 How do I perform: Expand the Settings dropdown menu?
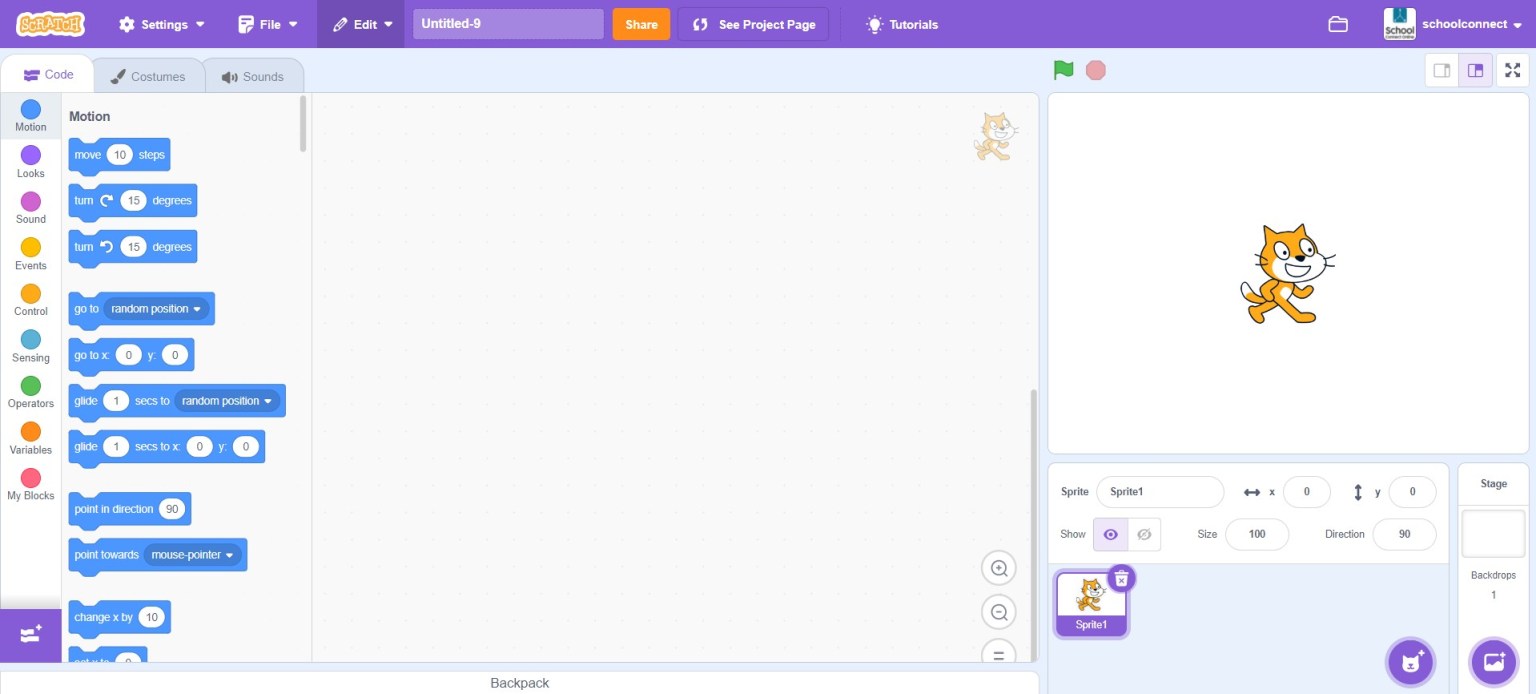(x=162, y=24)
